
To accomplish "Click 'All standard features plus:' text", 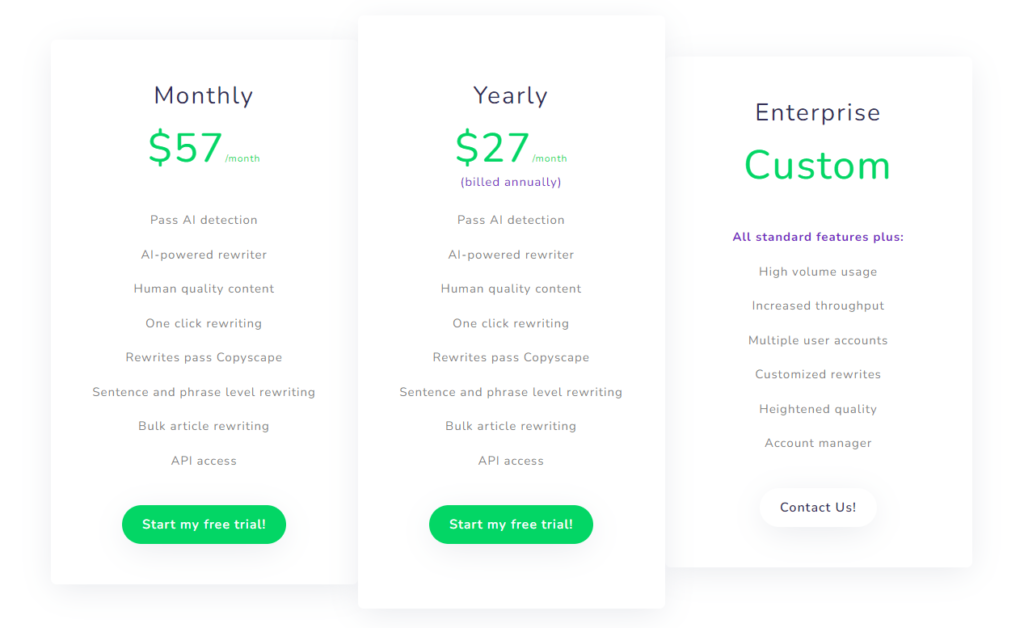I will click(x=818, y=237).
